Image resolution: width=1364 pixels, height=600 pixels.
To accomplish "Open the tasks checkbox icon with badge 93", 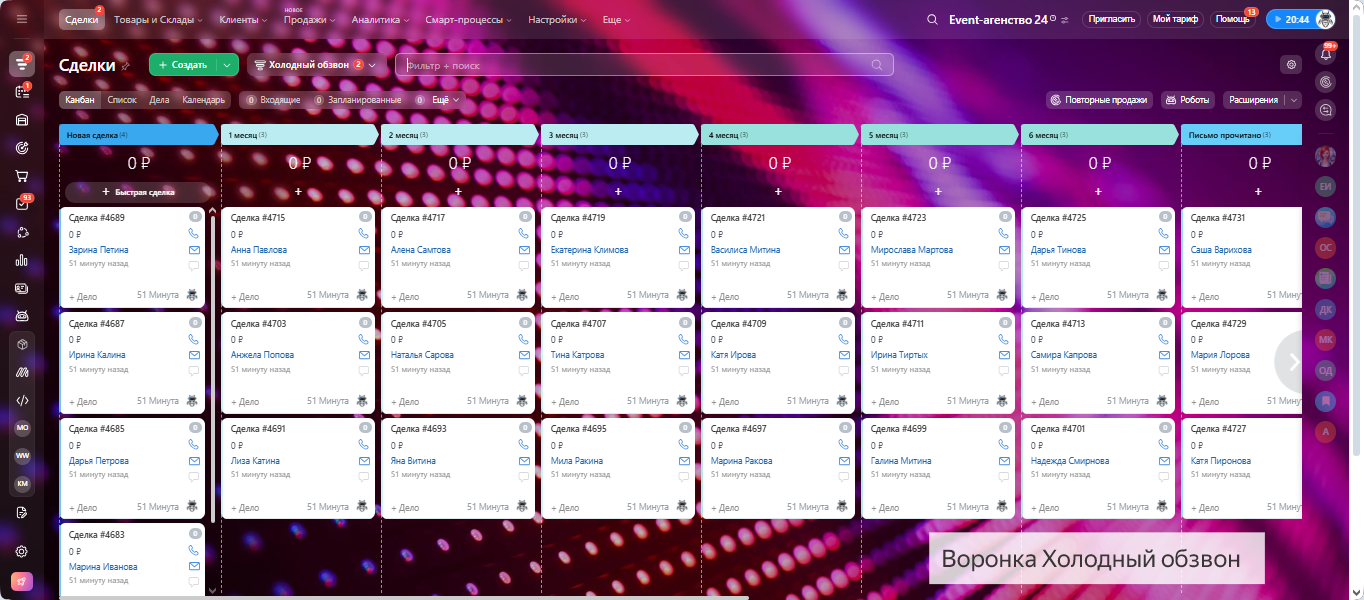I will pos(22,204).
